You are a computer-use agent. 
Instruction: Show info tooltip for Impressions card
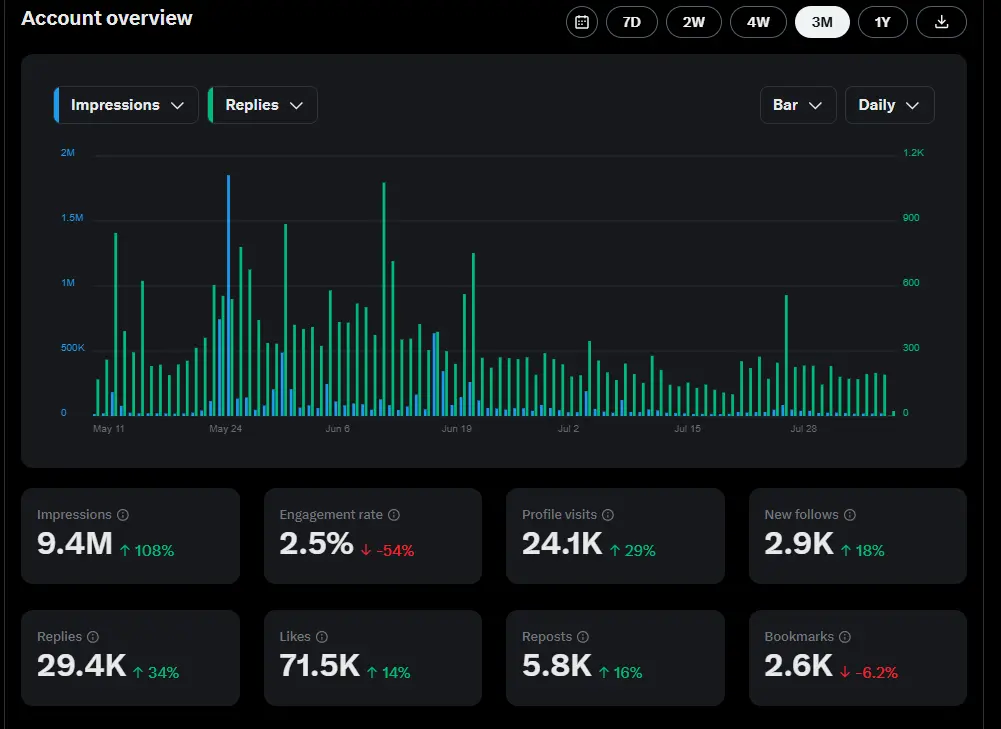[123, 515]
